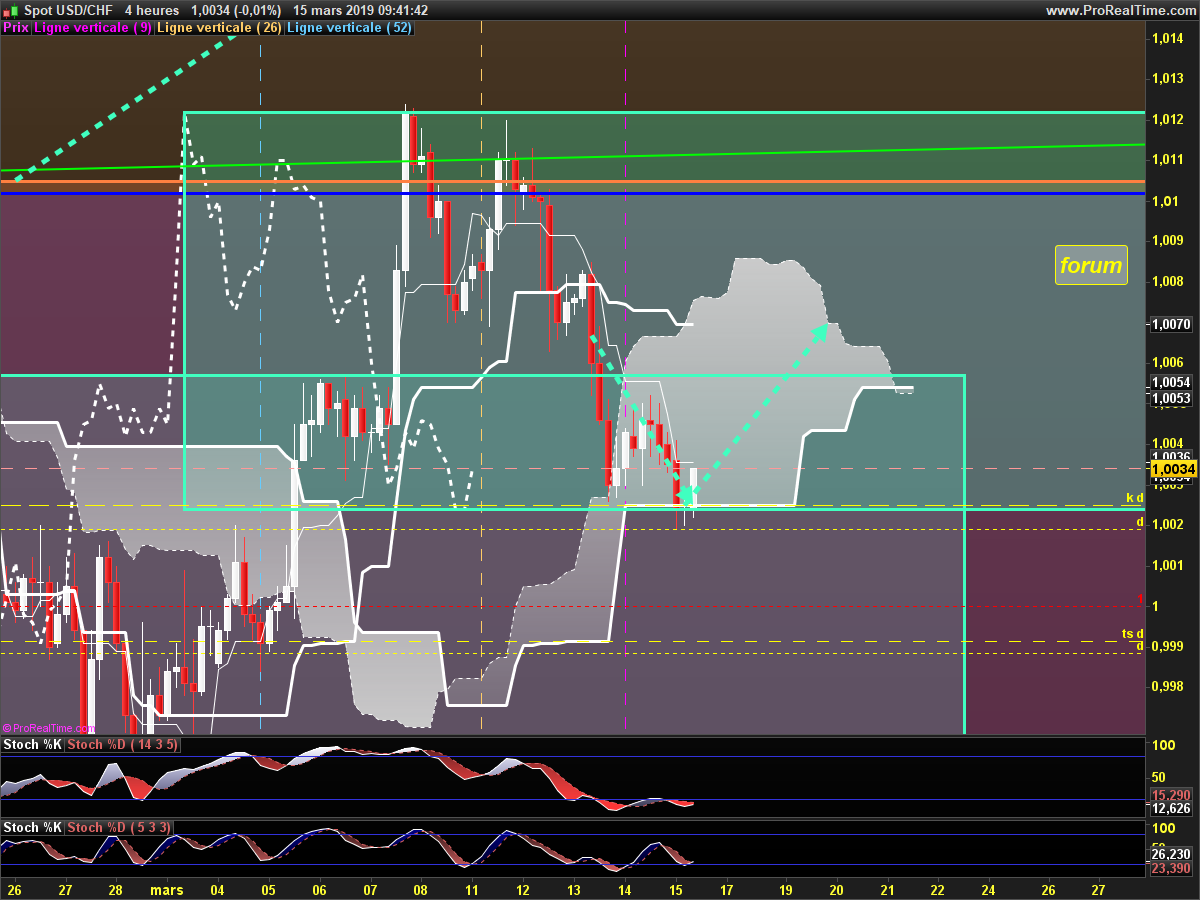
Task: Click the Stoch %K label of the 5 3 3 panel
Action: pos(33,827)
